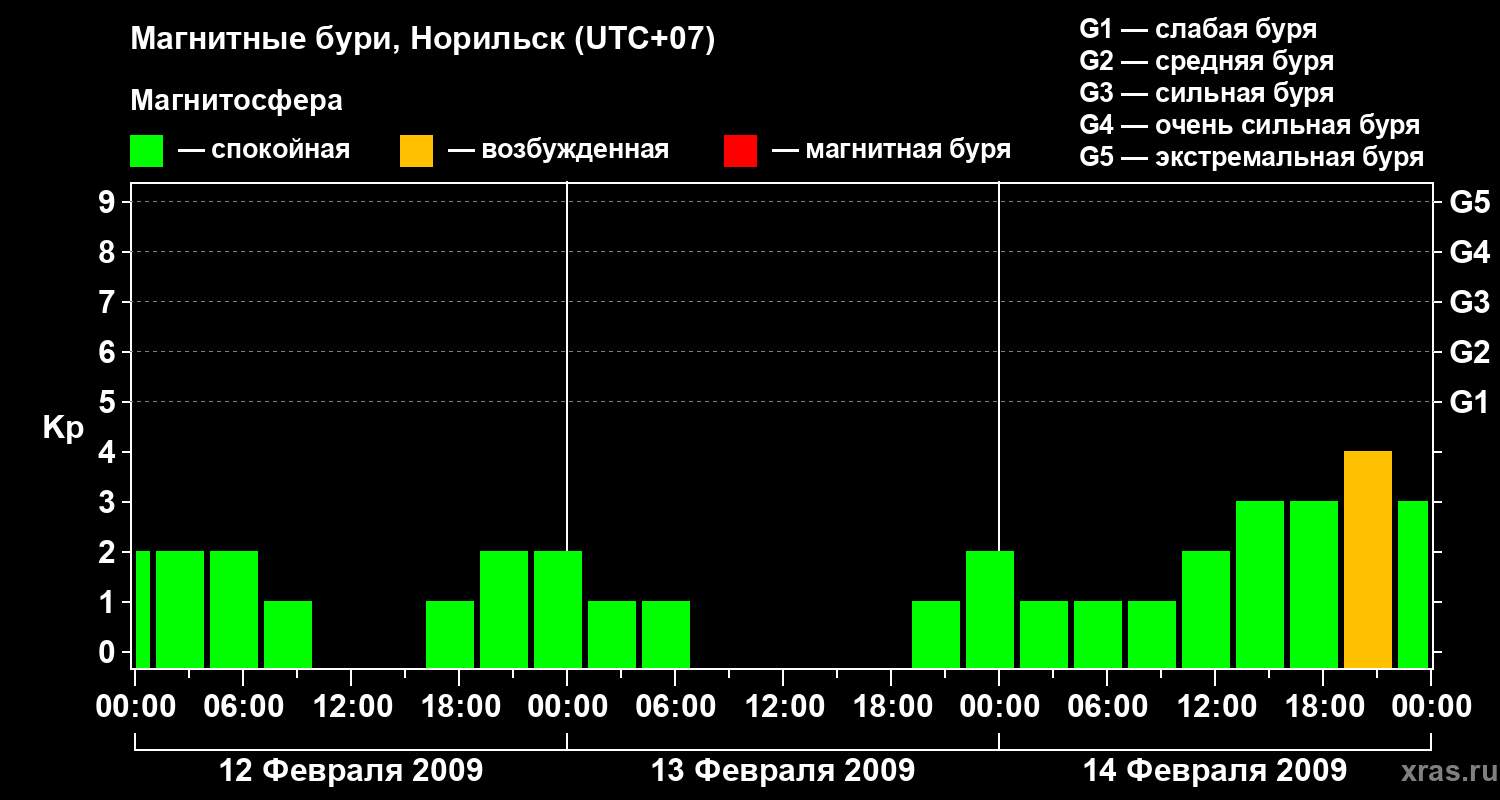Viewport: 1500px width, 800px height.
Task: Click the 'G4' right-axis label
Action: click(x=1470, y=252)
